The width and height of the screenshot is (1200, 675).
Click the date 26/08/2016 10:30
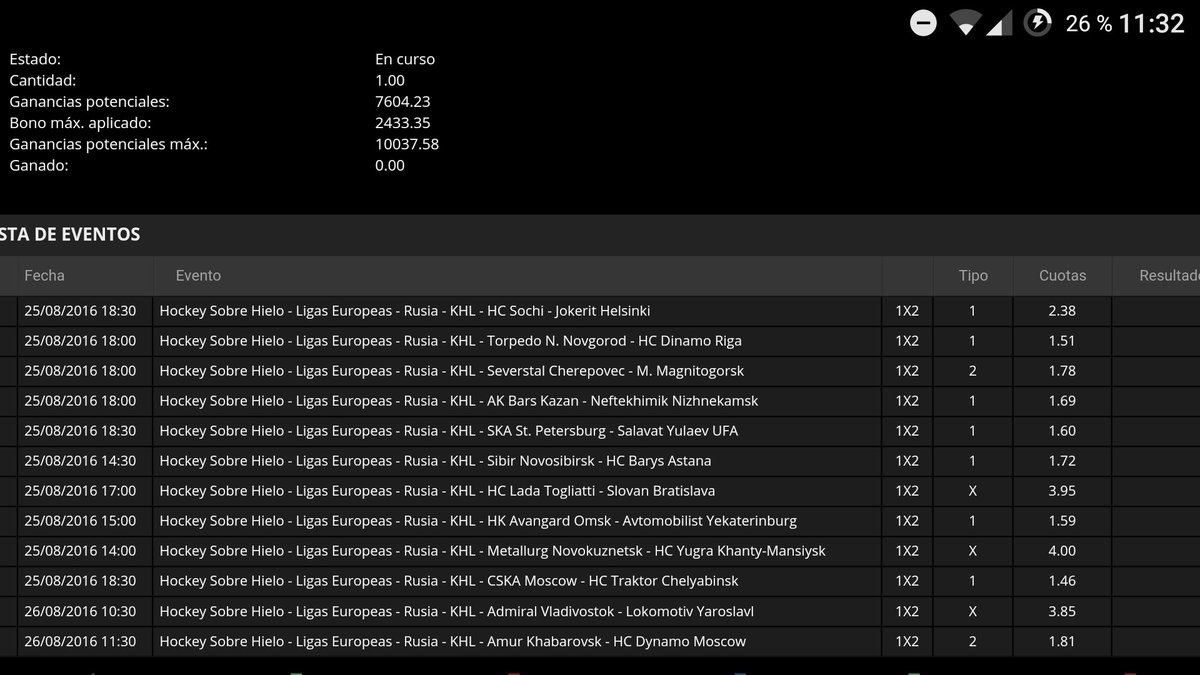(80, 611)
